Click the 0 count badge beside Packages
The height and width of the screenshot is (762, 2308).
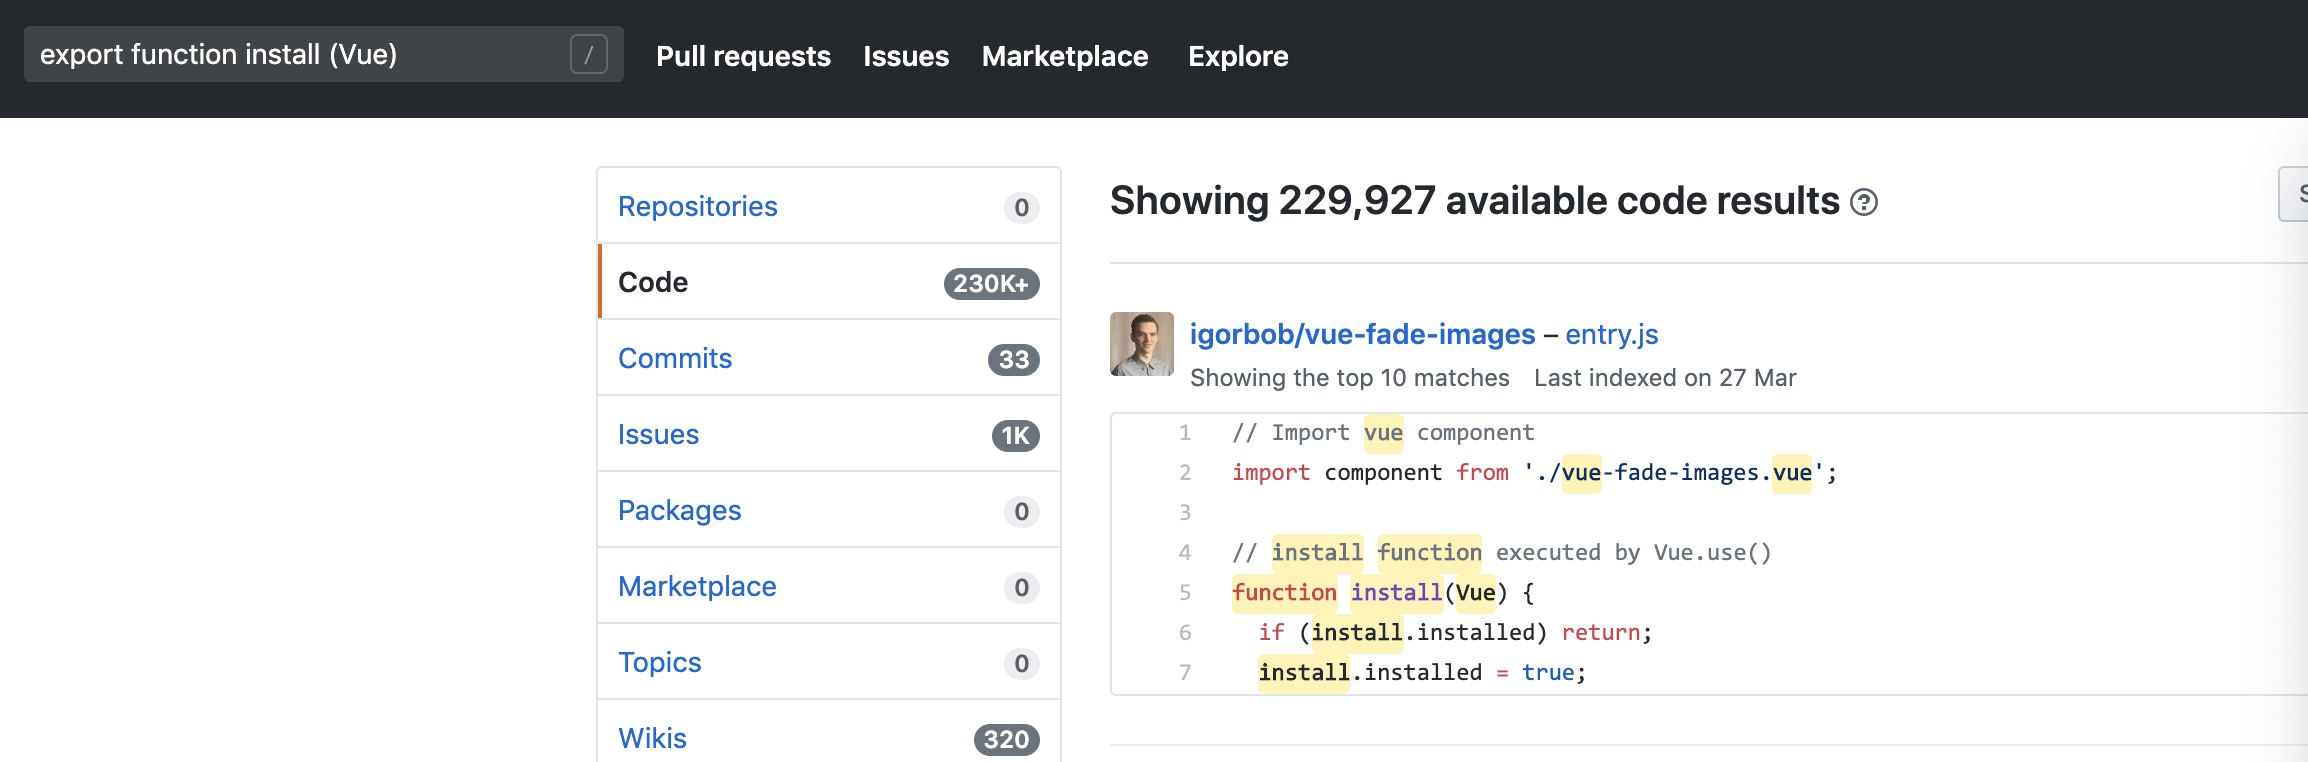(x=1022, y=512)
